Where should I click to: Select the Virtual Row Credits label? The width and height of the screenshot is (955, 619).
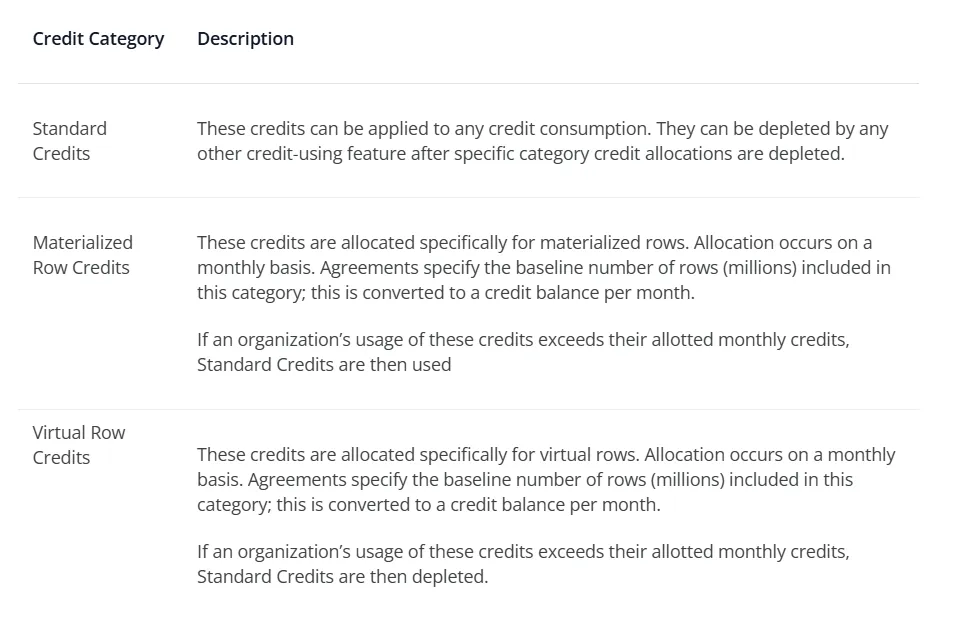(79, 445)
